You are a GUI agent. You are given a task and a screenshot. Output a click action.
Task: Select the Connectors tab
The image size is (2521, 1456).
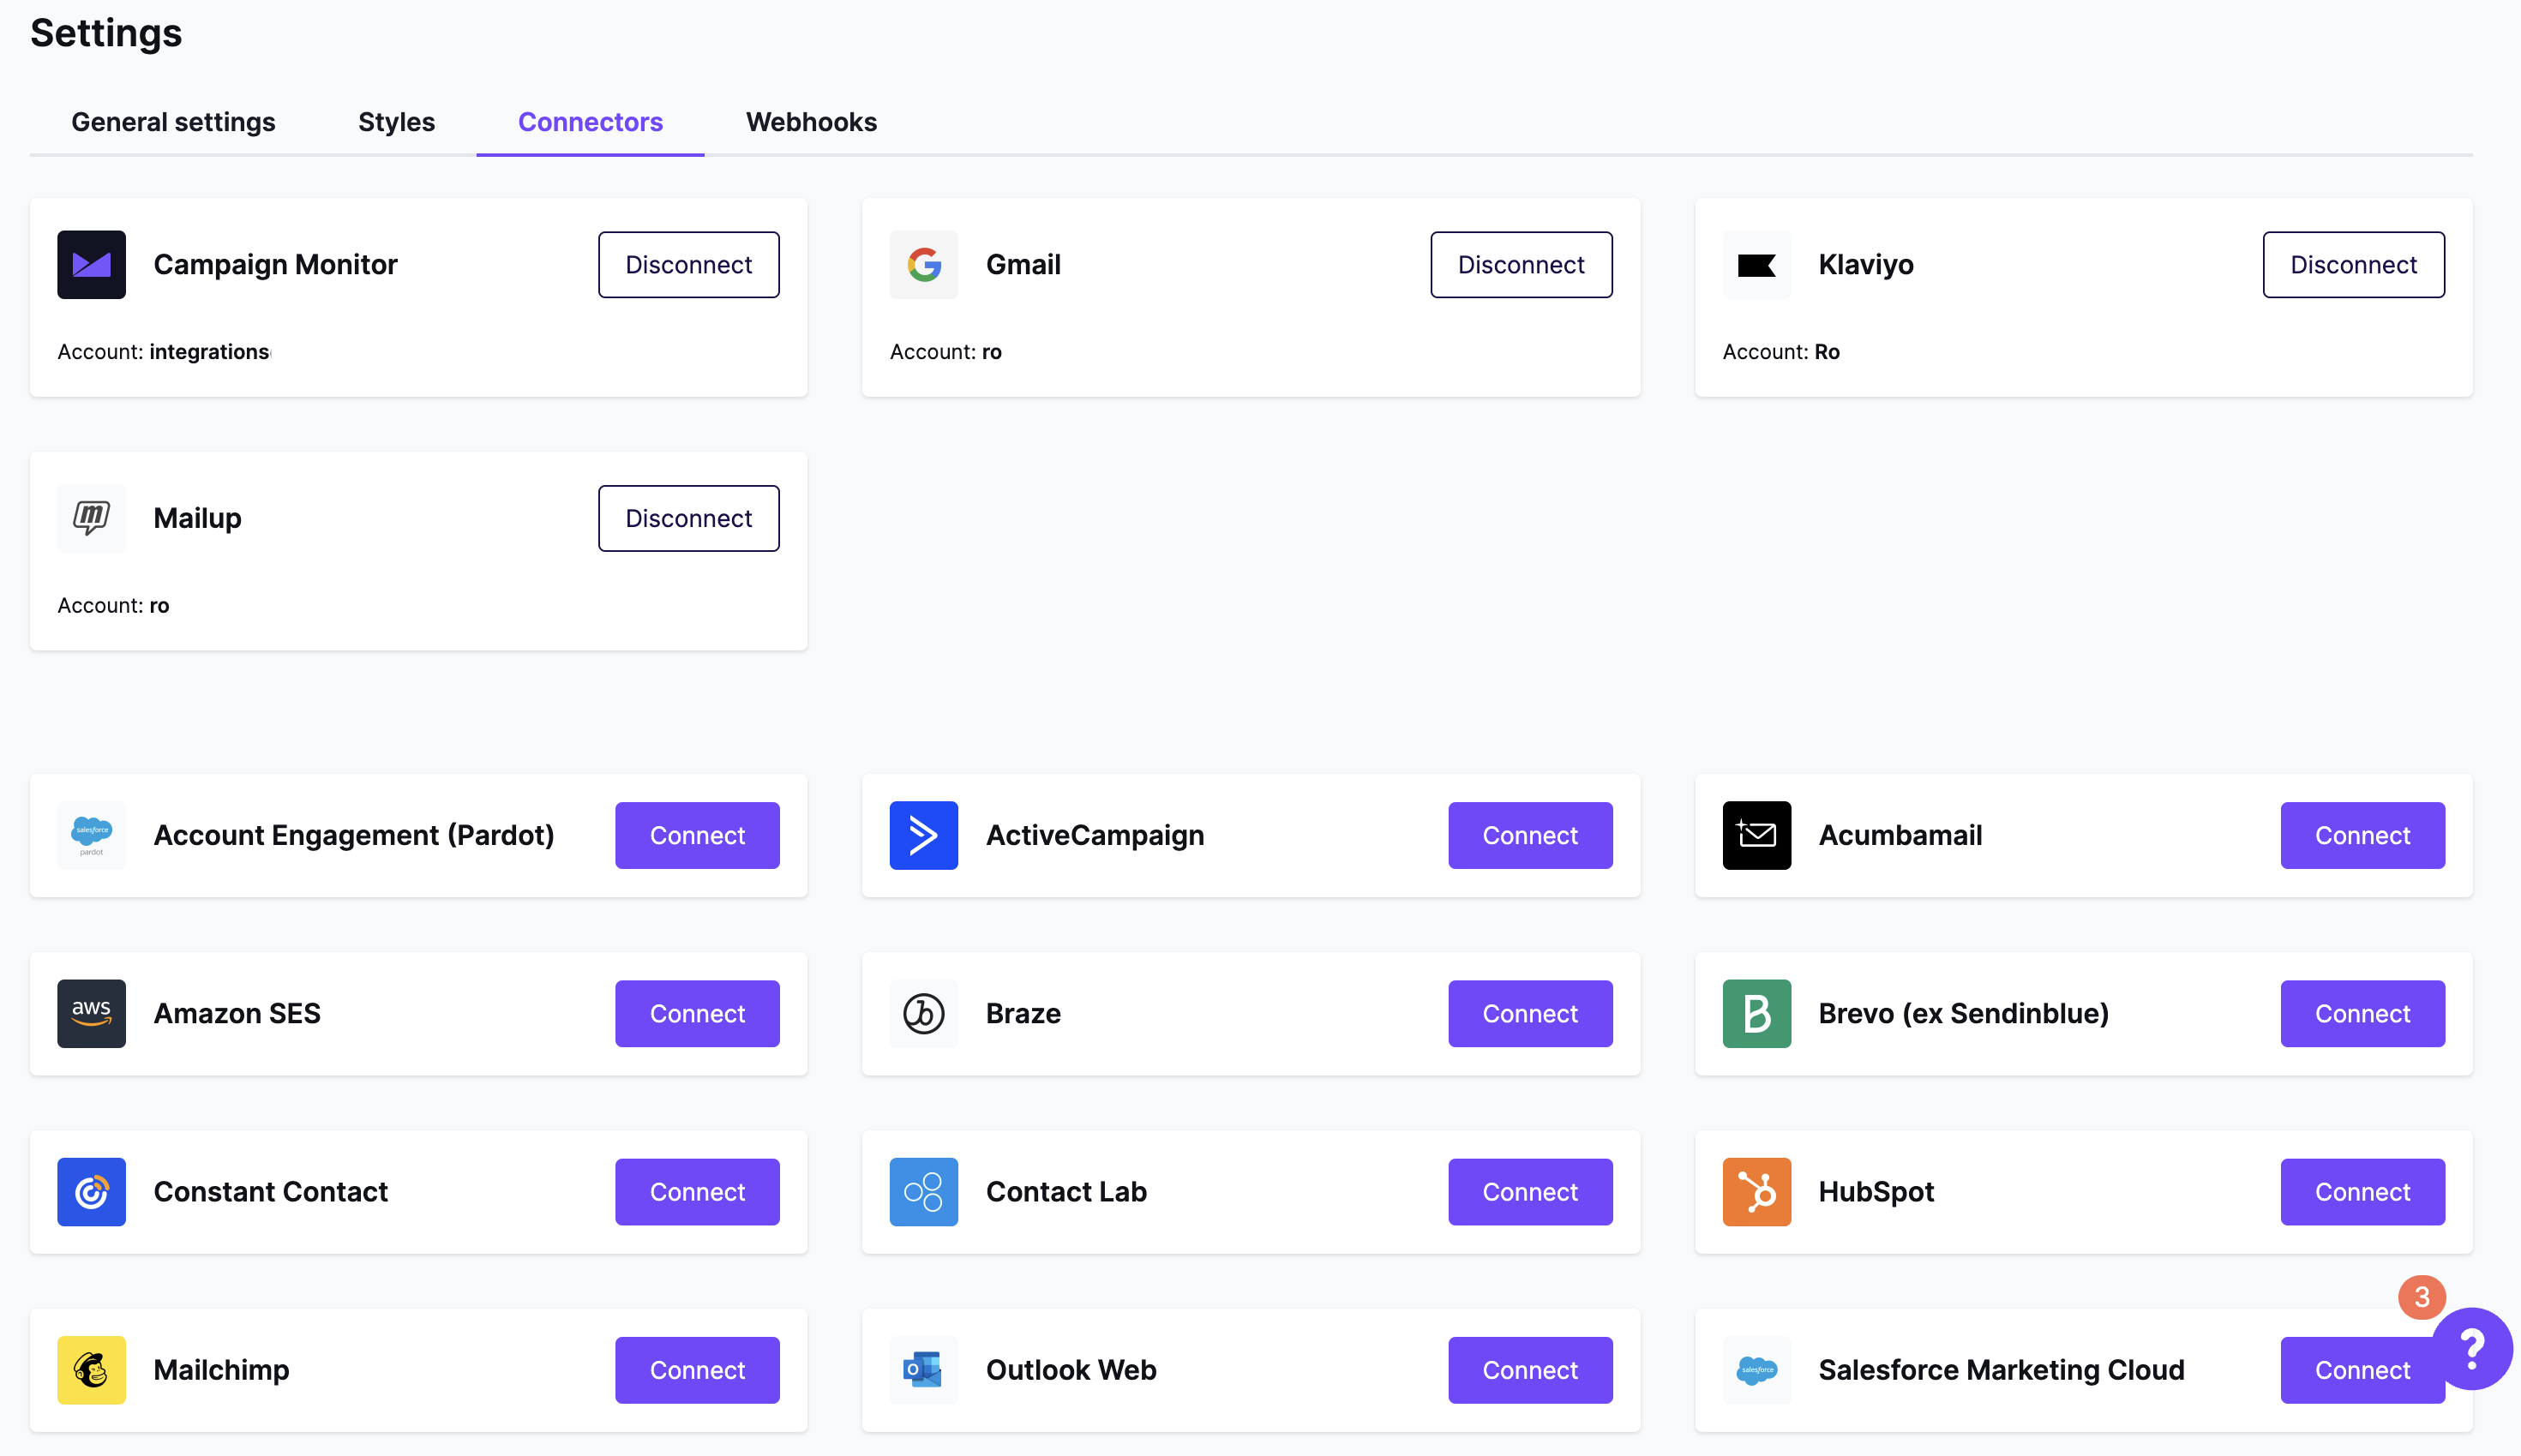tap(590, 122)
